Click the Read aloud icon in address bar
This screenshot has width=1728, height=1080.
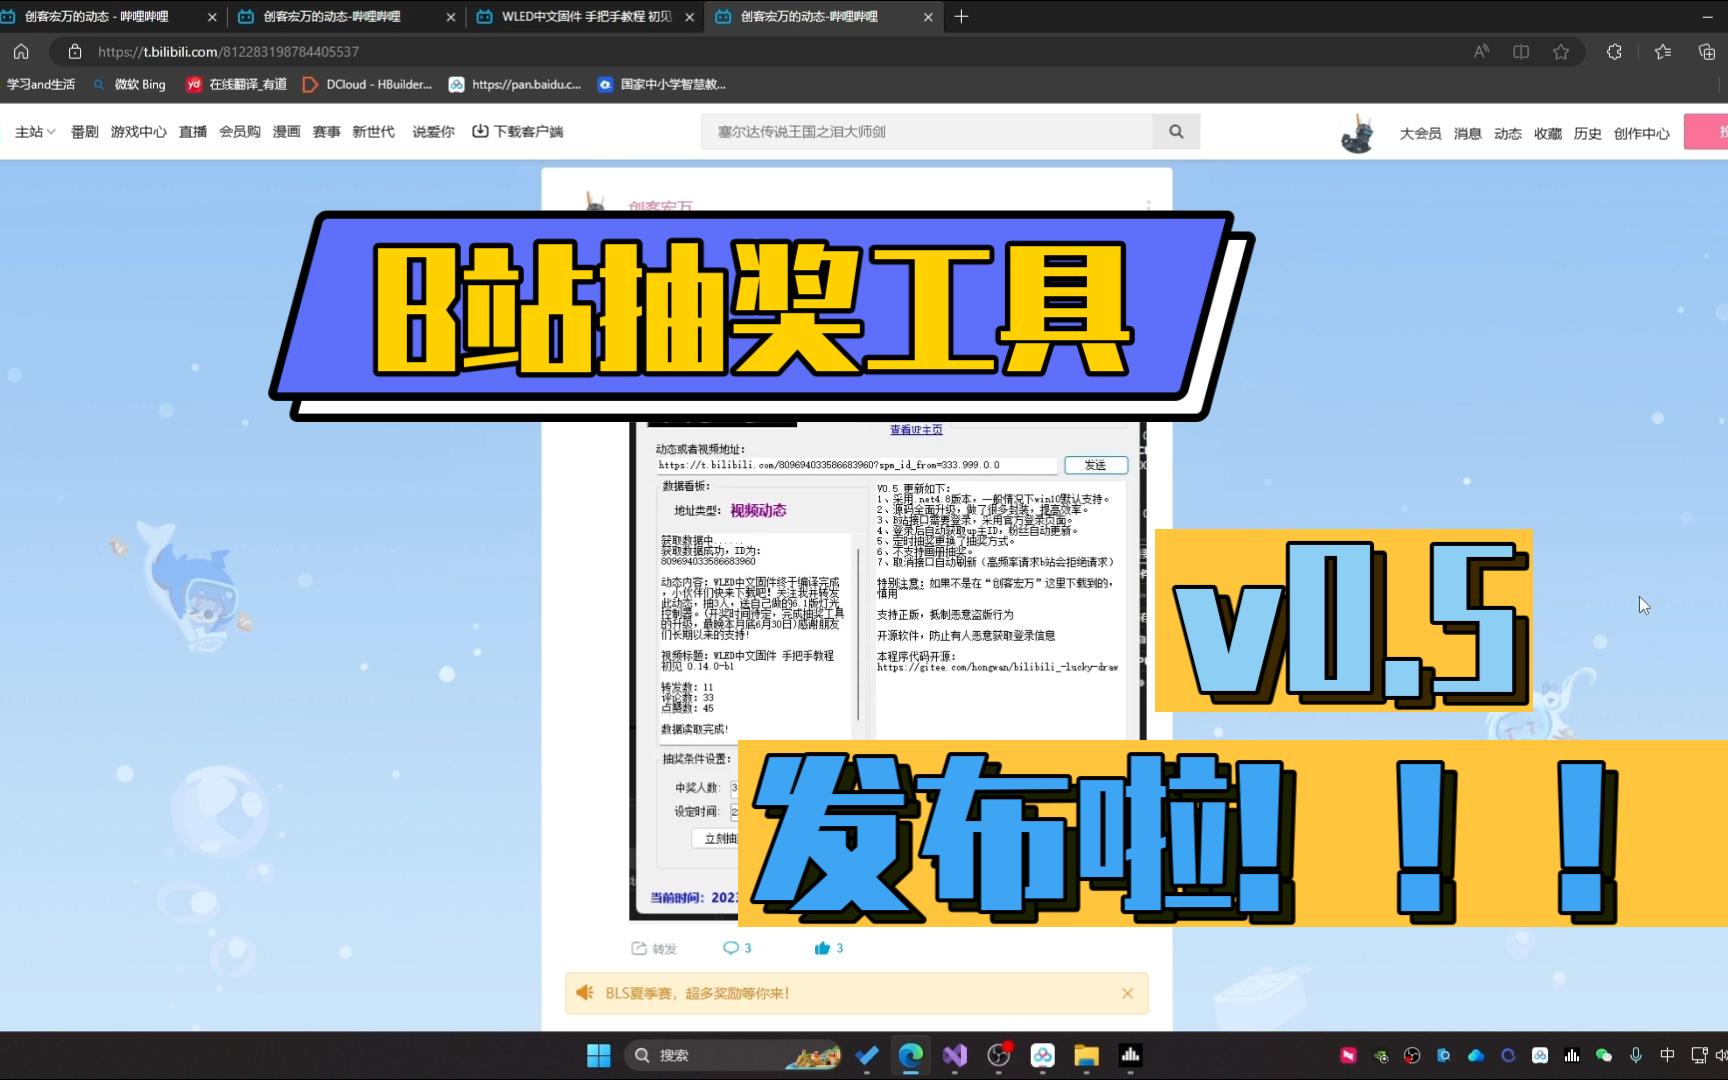pos(1482,51)
